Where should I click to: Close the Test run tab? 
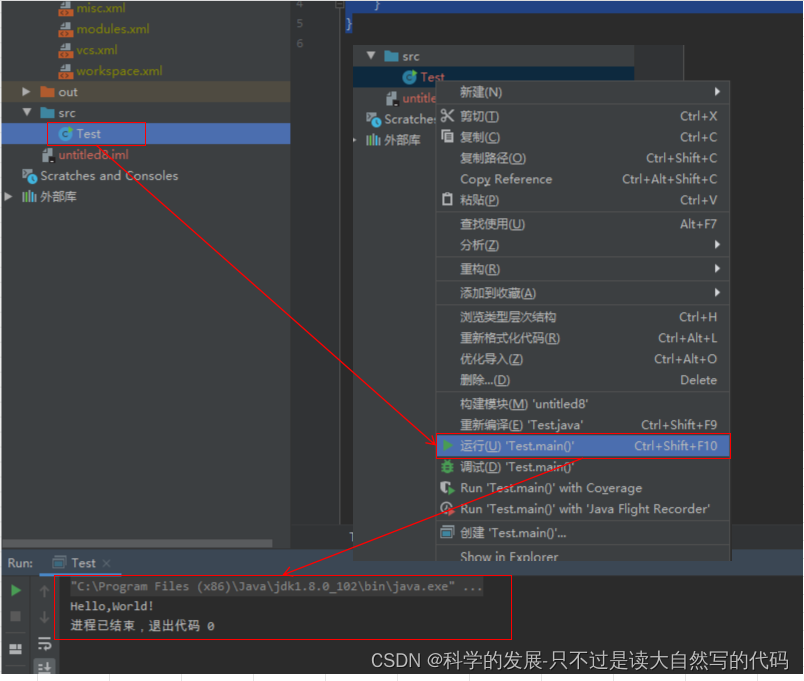(x=106, y=564)
